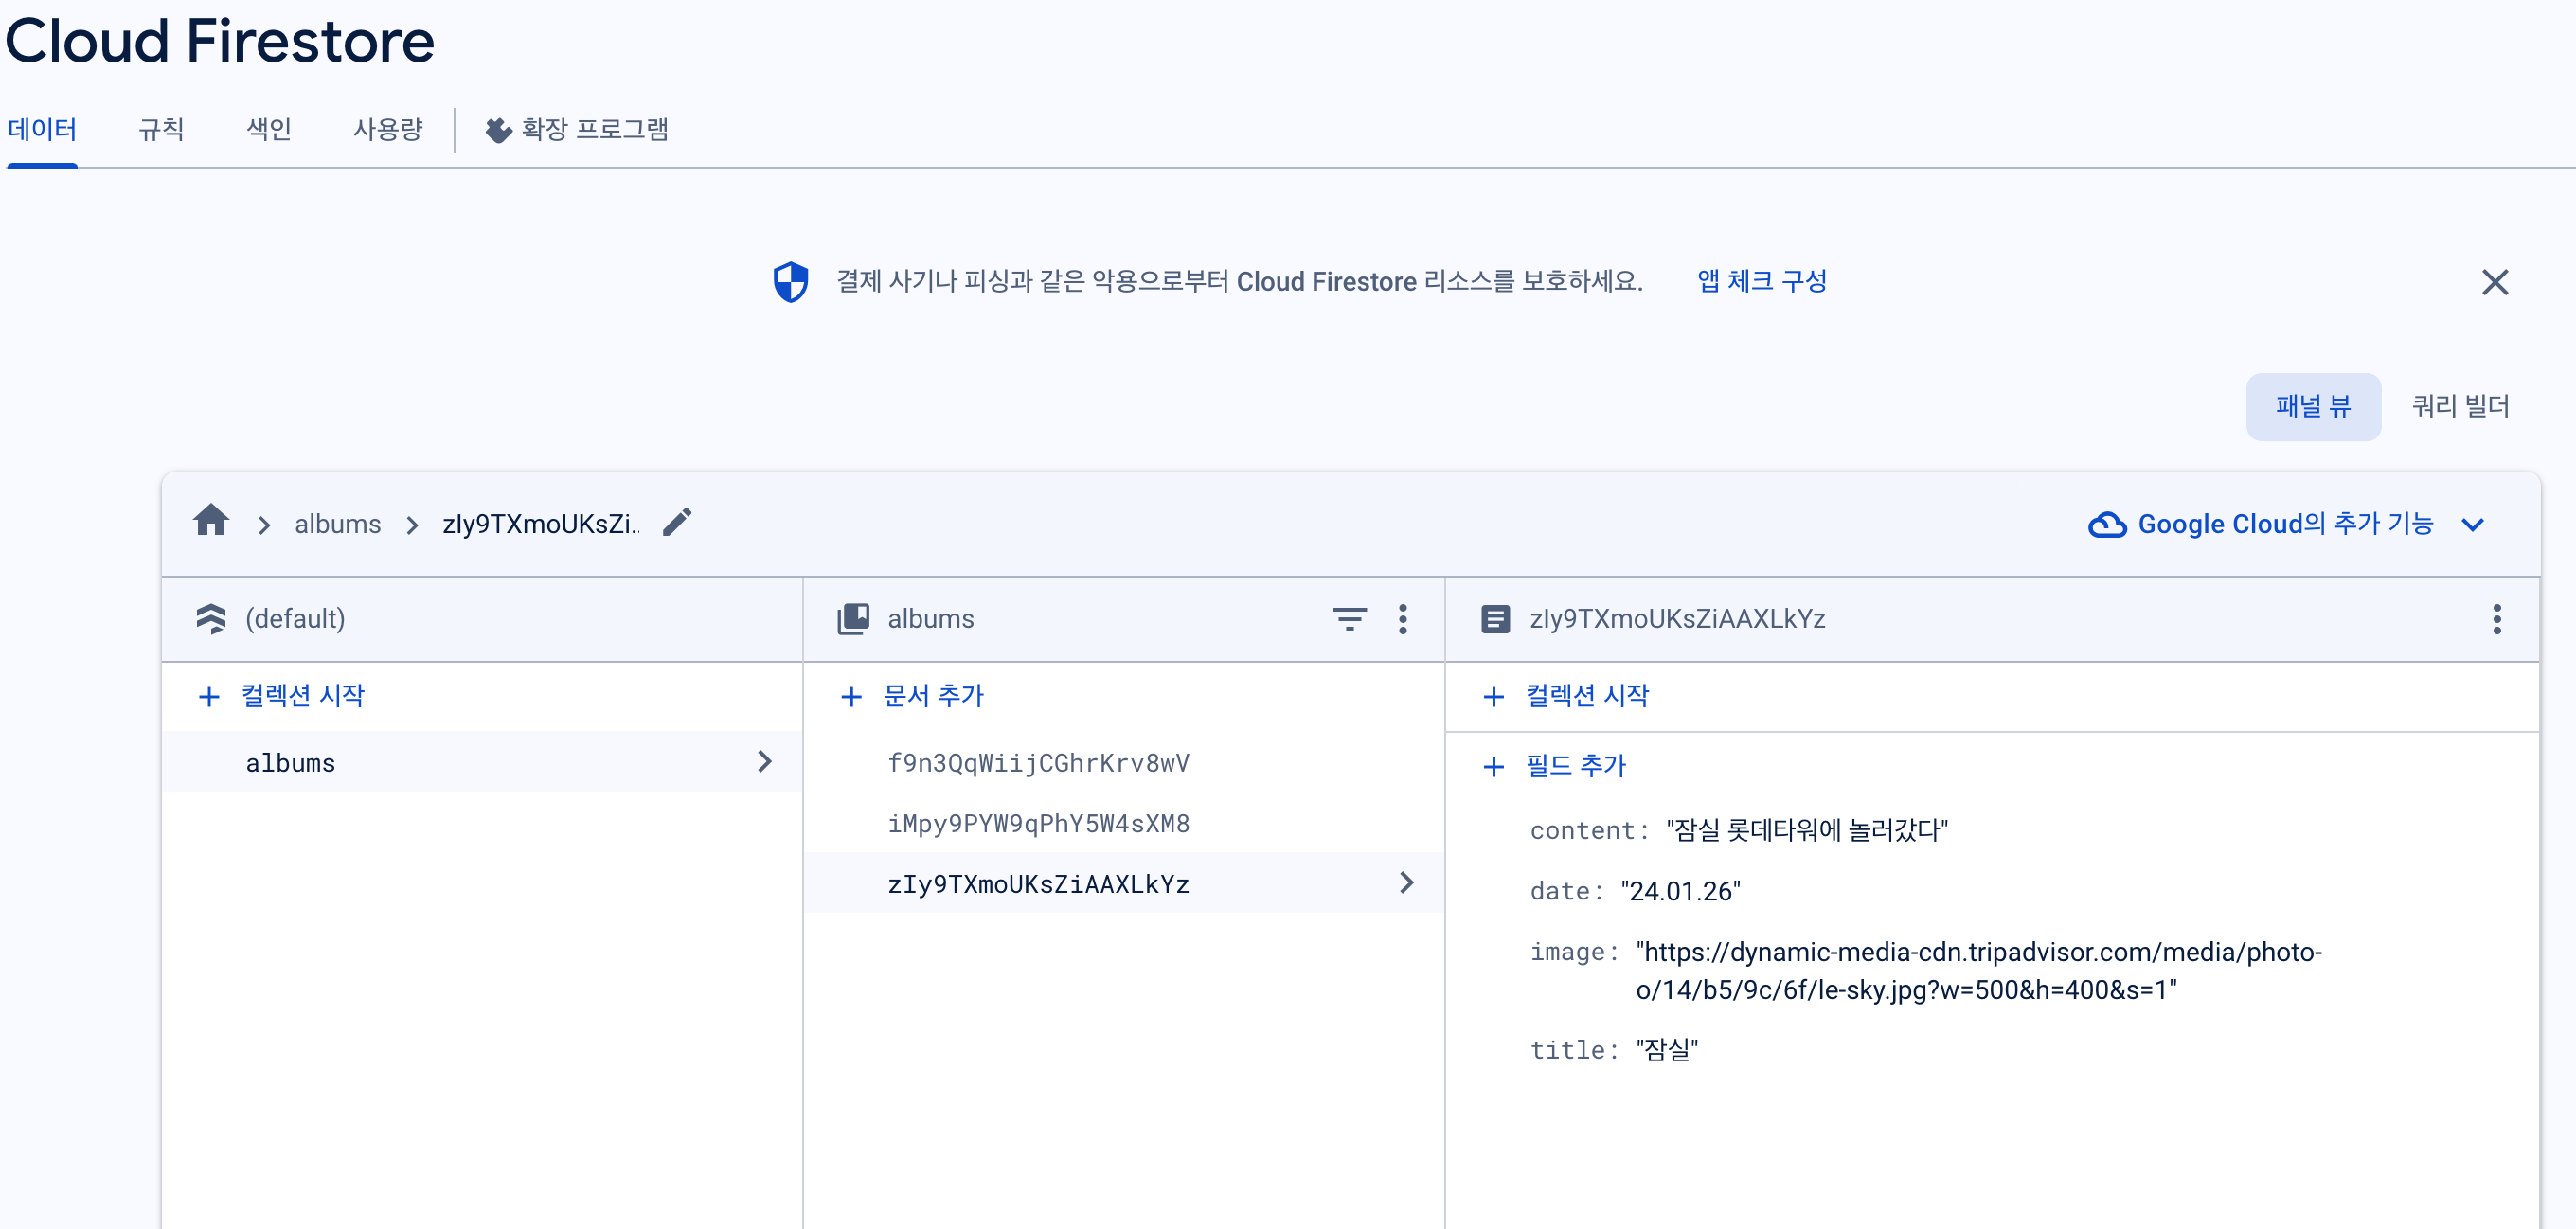The height and width of the screenshot is (1229, 2576).
Task: Click the albums panel header label
Action: (930, 619)
